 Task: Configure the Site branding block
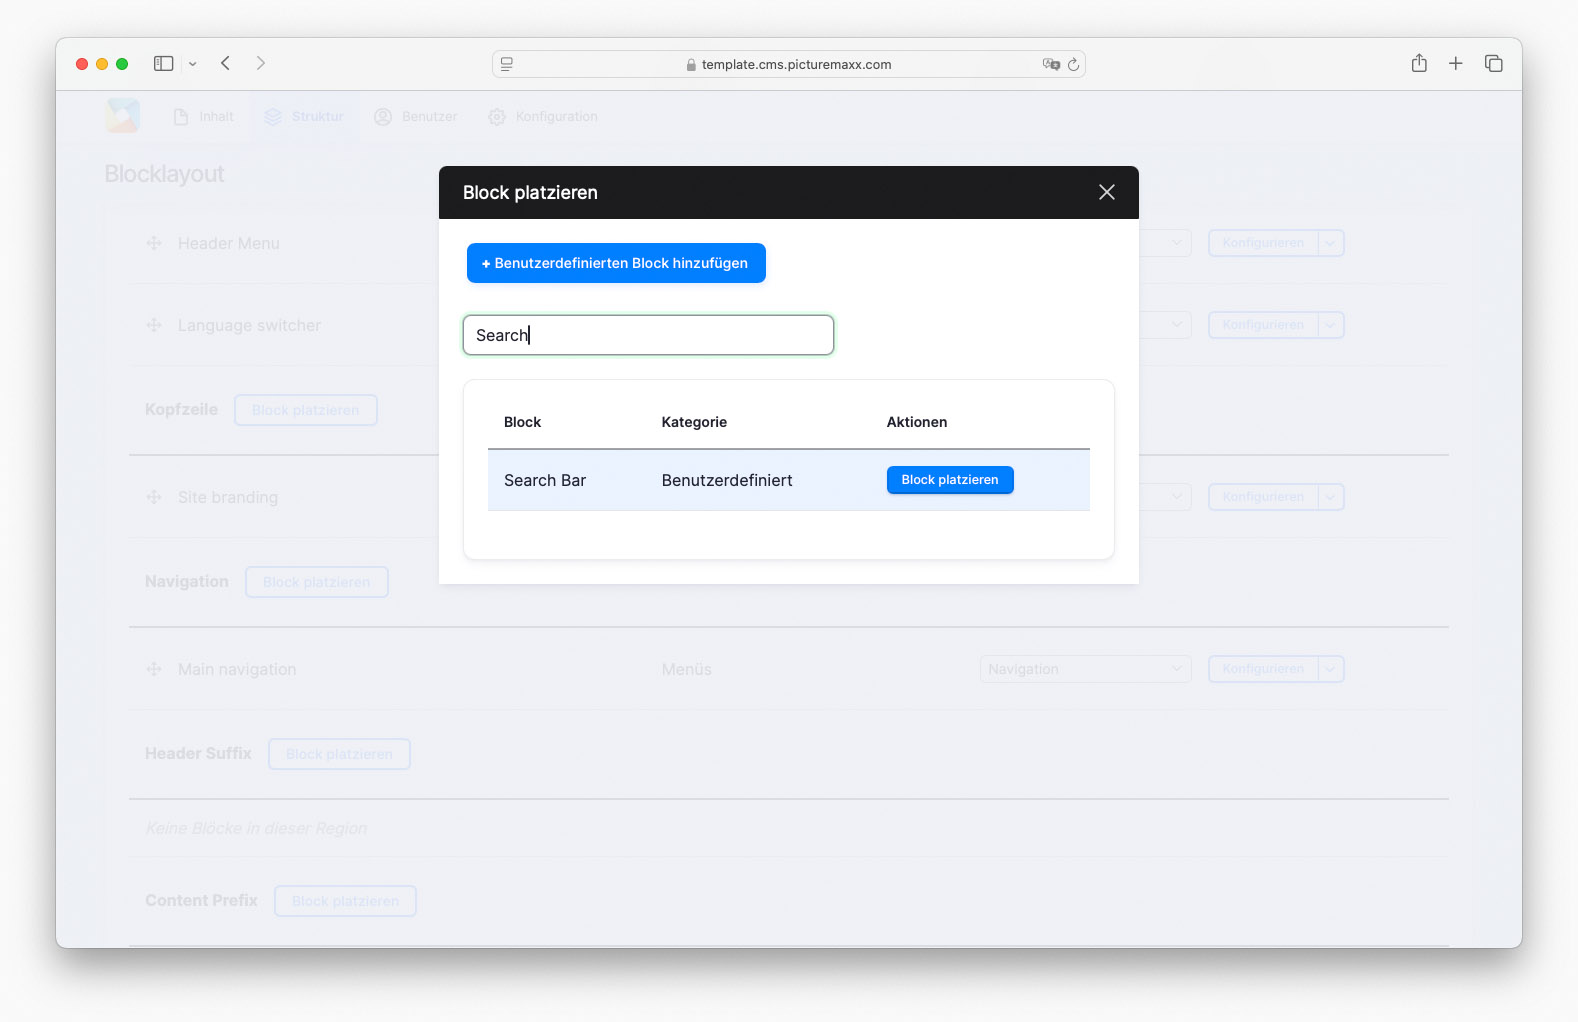pyautogui.click(x=1263, y=497)
